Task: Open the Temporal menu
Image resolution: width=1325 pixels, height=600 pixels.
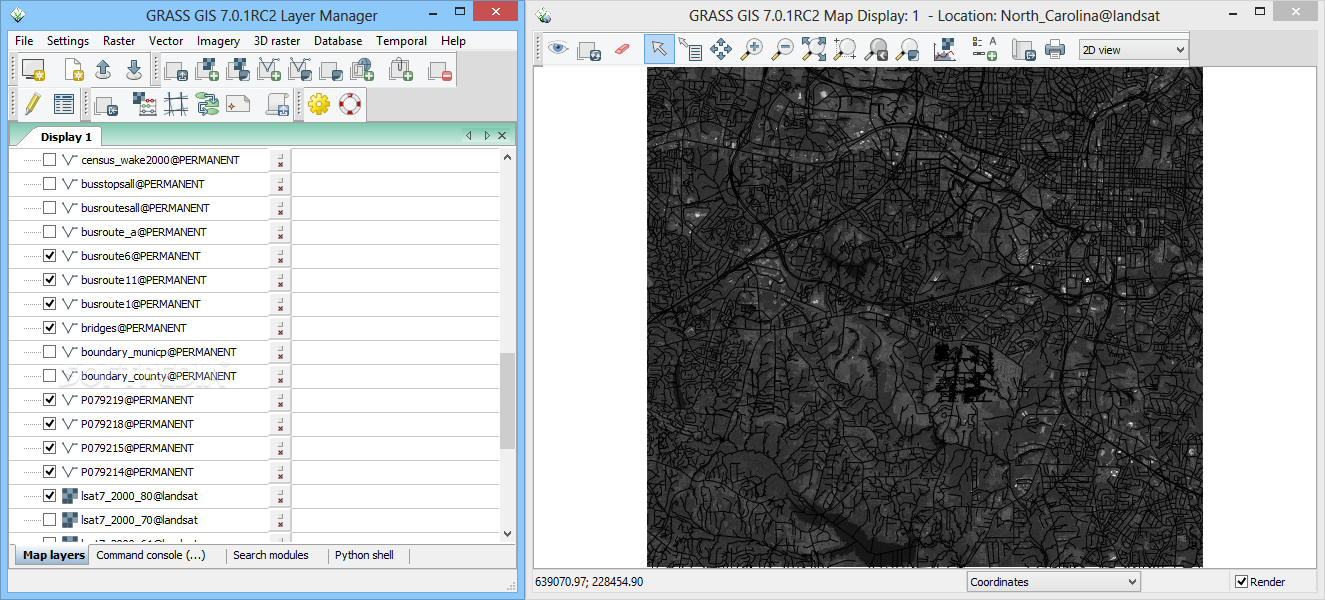Action: click(402, 41)
